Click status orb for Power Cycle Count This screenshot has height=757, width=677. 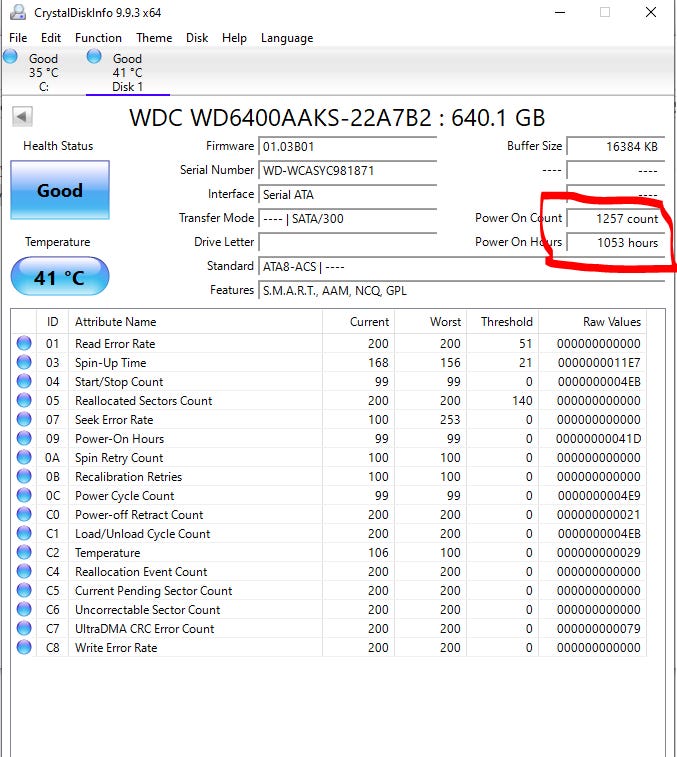(24, 495)
